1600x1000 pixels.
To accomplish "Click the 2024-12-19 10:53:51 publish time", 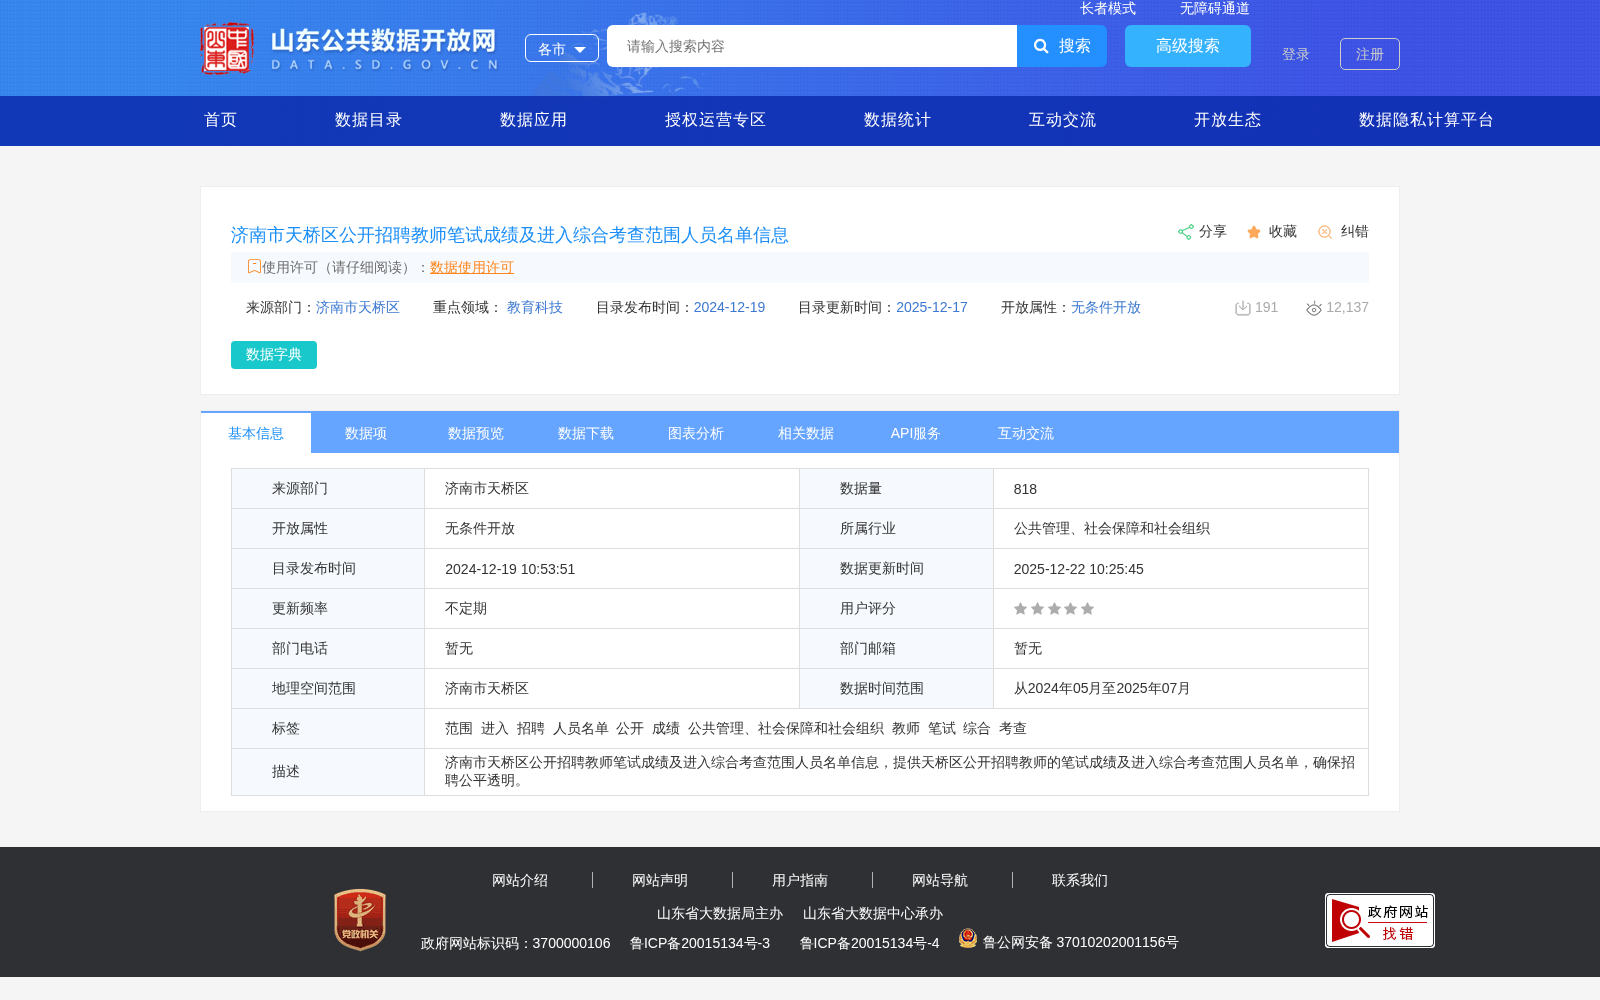I will (x=510, y=569).
